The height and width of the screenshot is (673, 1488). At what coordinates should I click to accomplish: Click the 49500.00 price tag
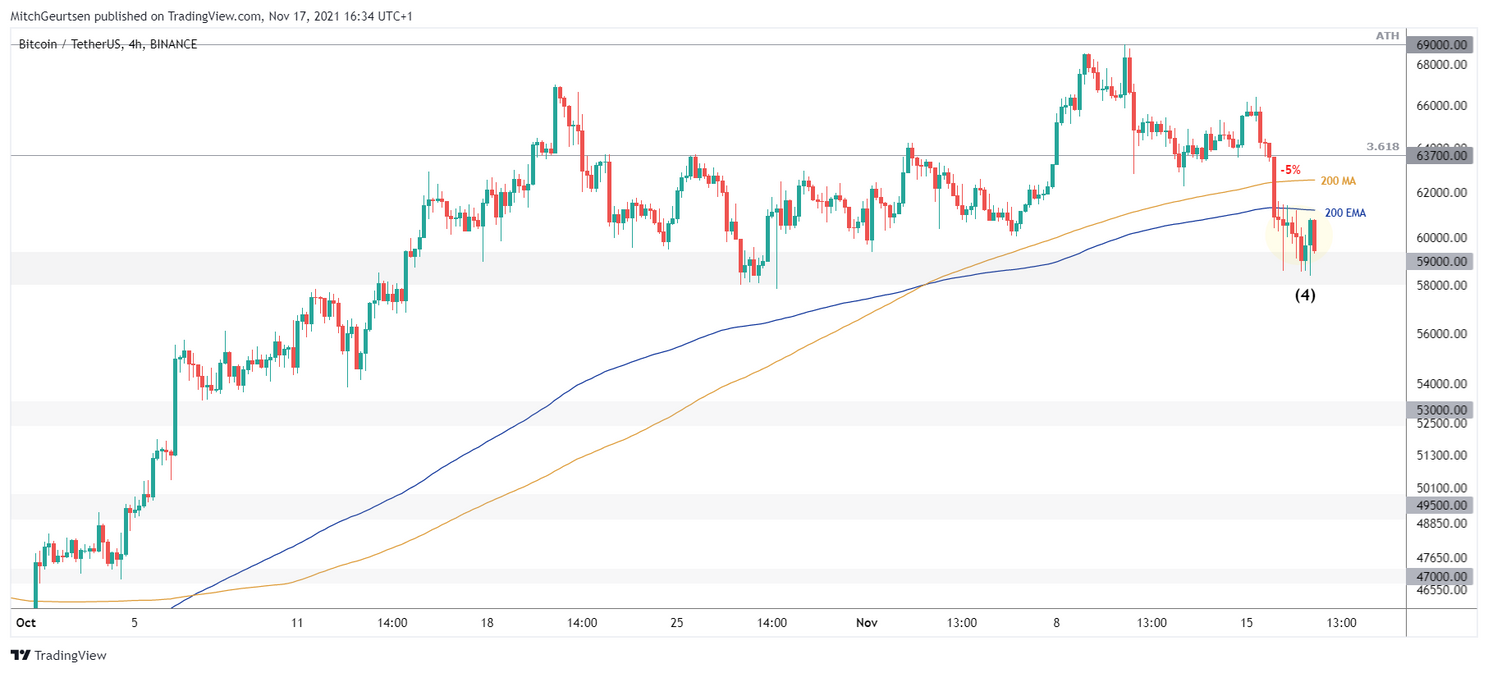coord(1441,506)
